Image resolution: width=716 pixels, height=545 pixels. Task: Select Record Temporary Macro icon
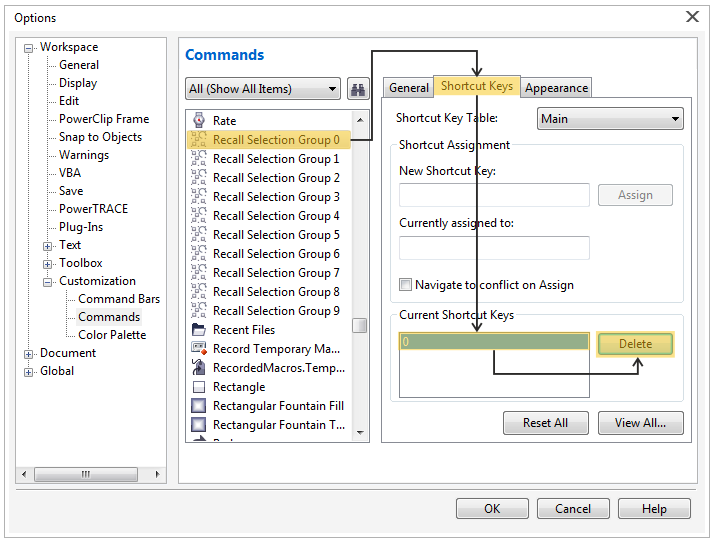click(x=199, y=348)
